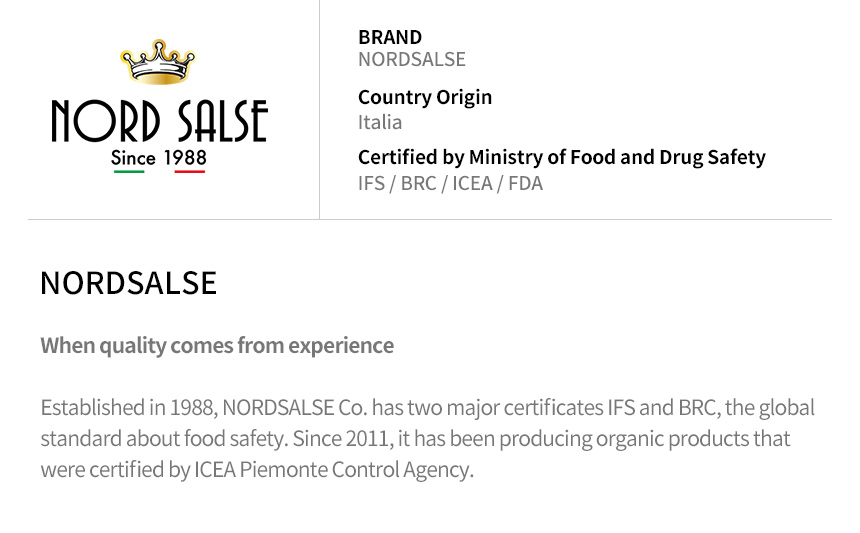Click the vertical divider beside the logo
Viewport: 860px width, 533px height.
coord(319,110)
